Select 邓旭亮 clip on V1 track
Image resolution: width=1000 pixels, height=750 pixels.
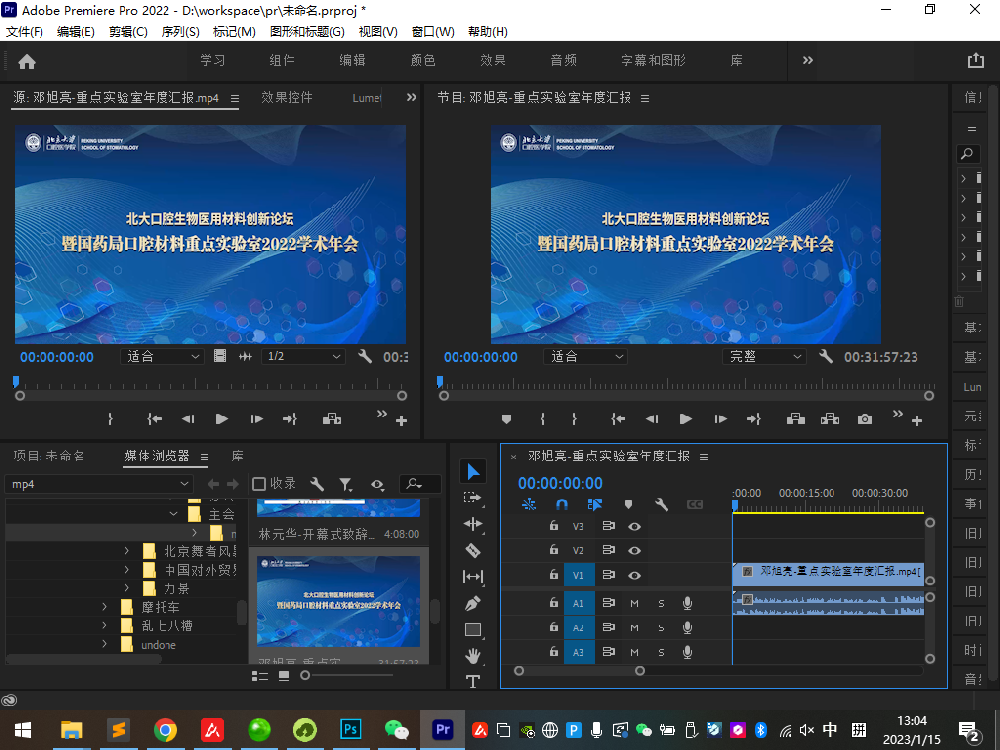(828, 575)
